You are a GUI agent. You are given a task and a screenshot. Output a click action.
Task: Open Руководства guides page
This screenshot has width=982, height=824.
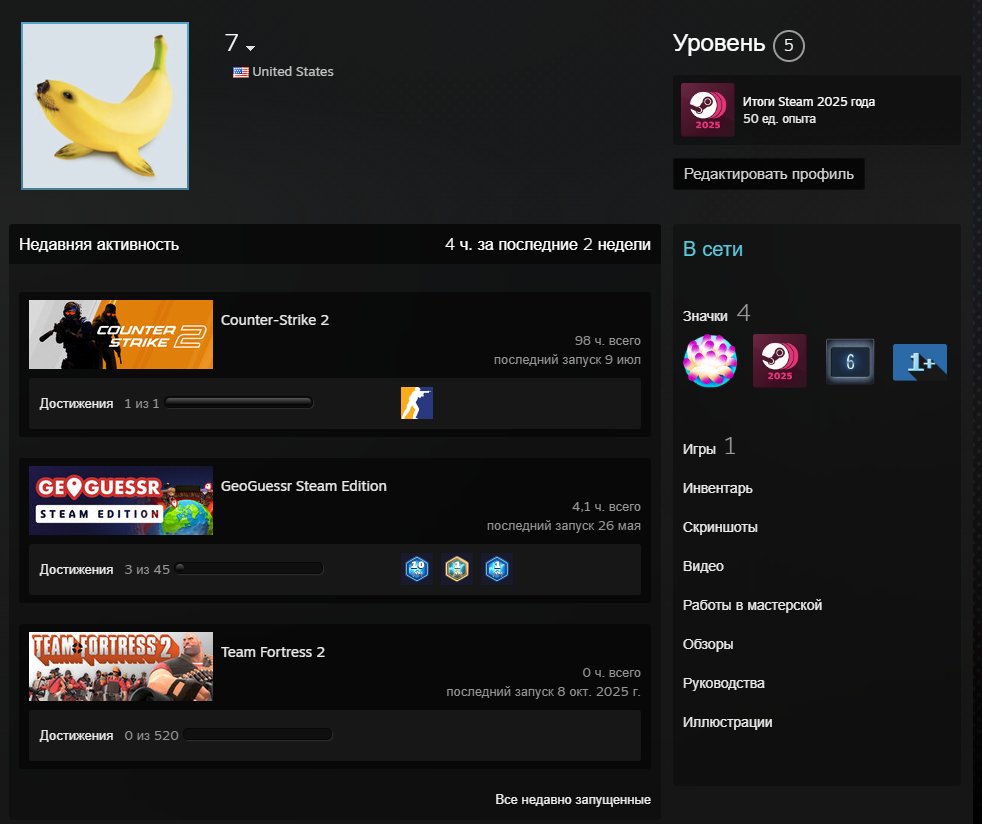pos(723,683)
